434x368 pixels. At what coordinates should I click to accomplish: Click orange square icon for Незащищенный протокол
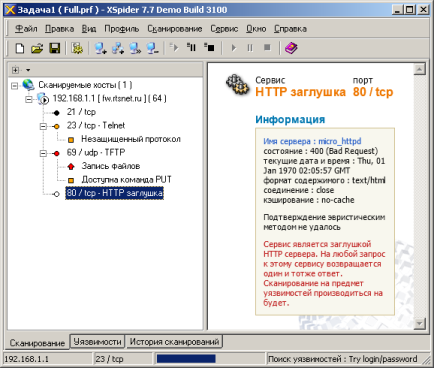[x=71, y=140]
